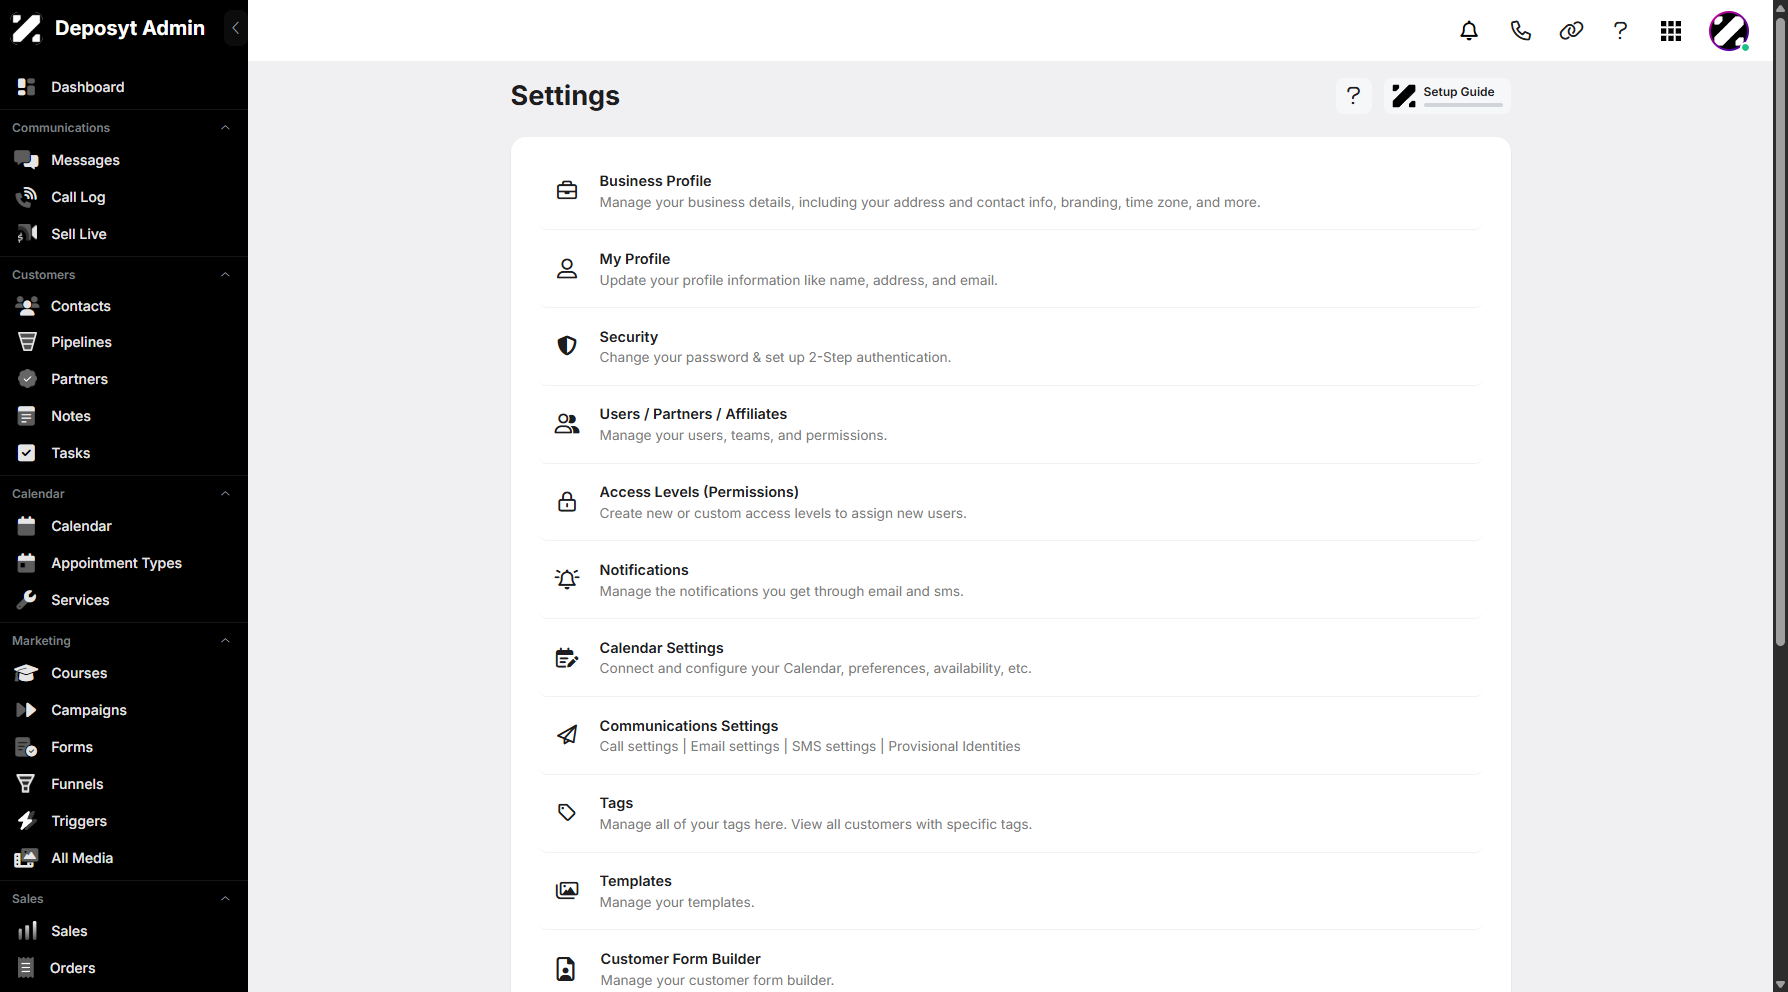Click the link chain icon in header

tap(1571, 31)
